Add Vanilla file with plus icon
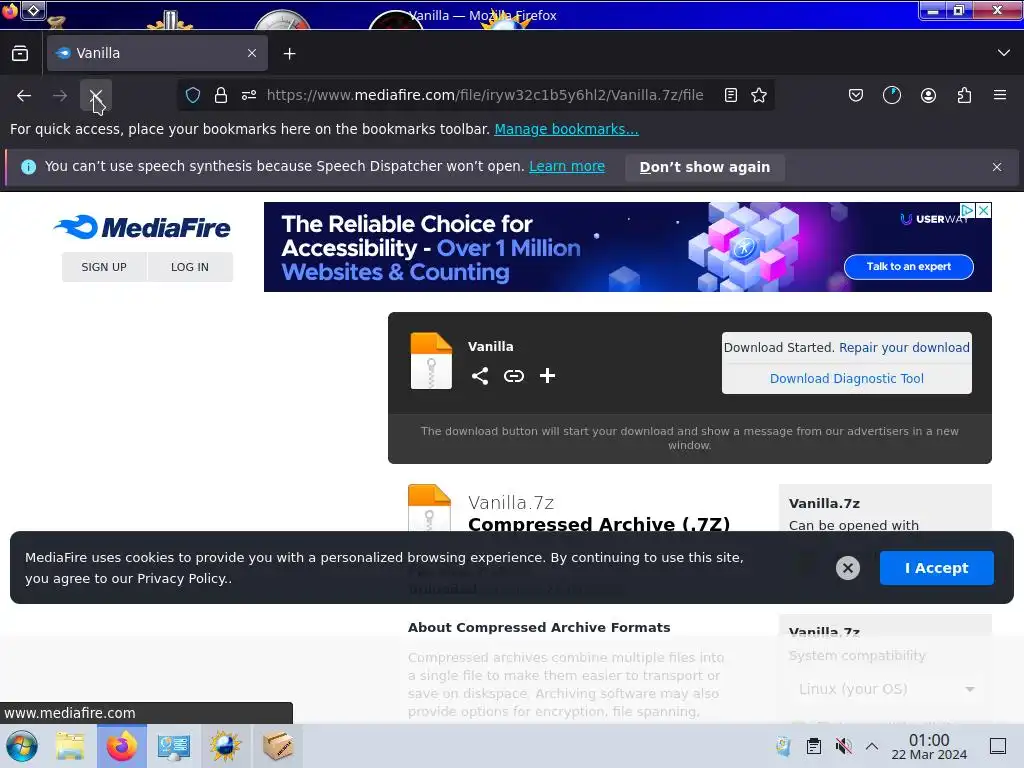The width and height of the screenshot is (1024, 768). tap(547, 376)
